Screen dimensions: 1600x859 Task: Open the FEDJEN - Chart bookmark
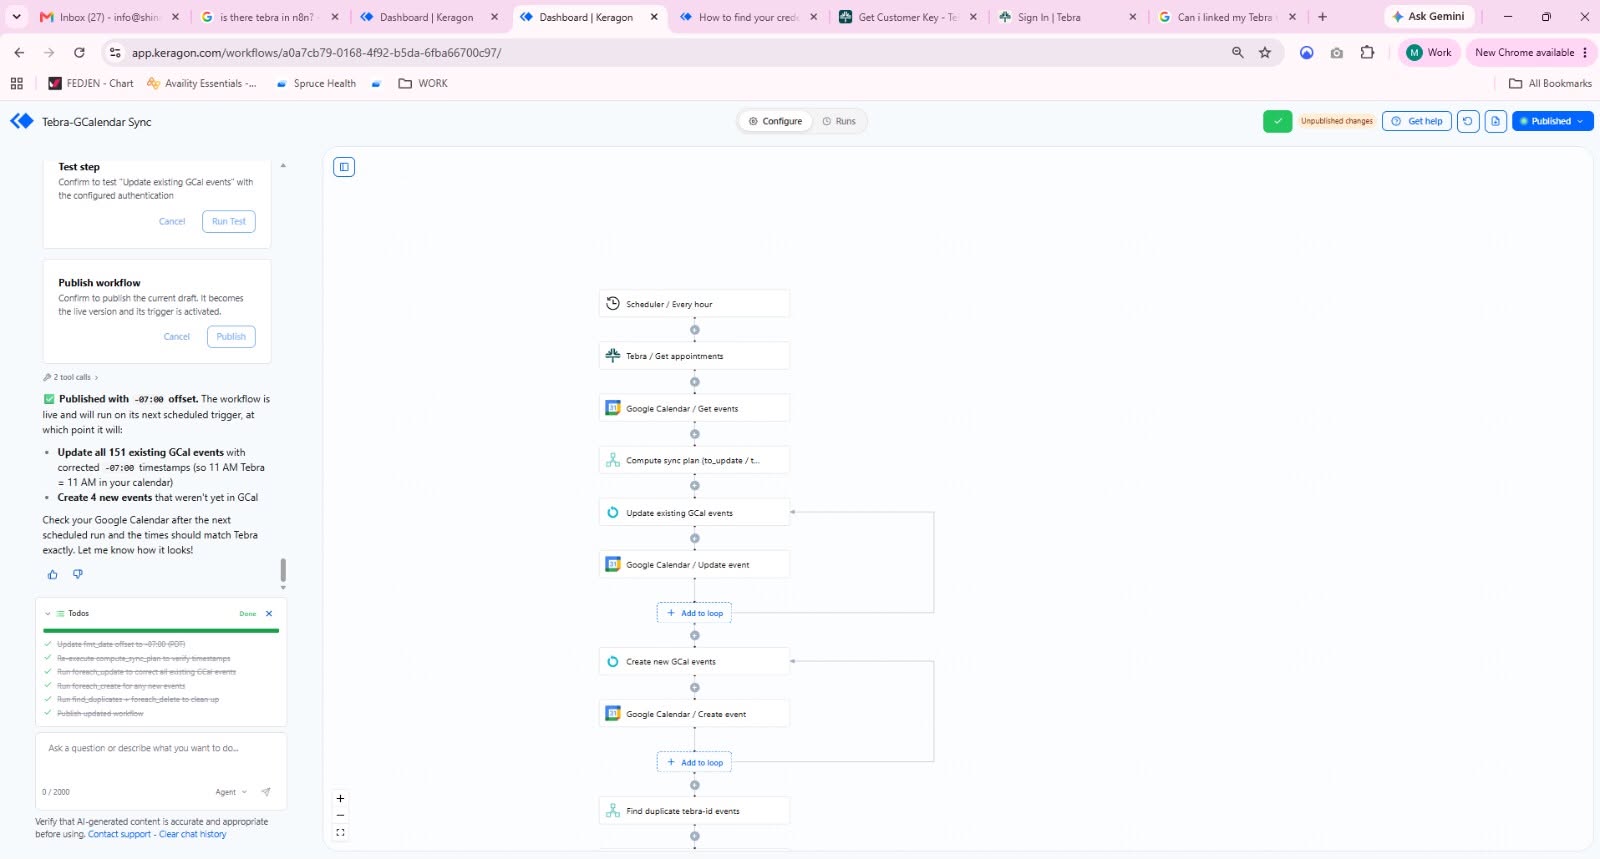(91, 83)
